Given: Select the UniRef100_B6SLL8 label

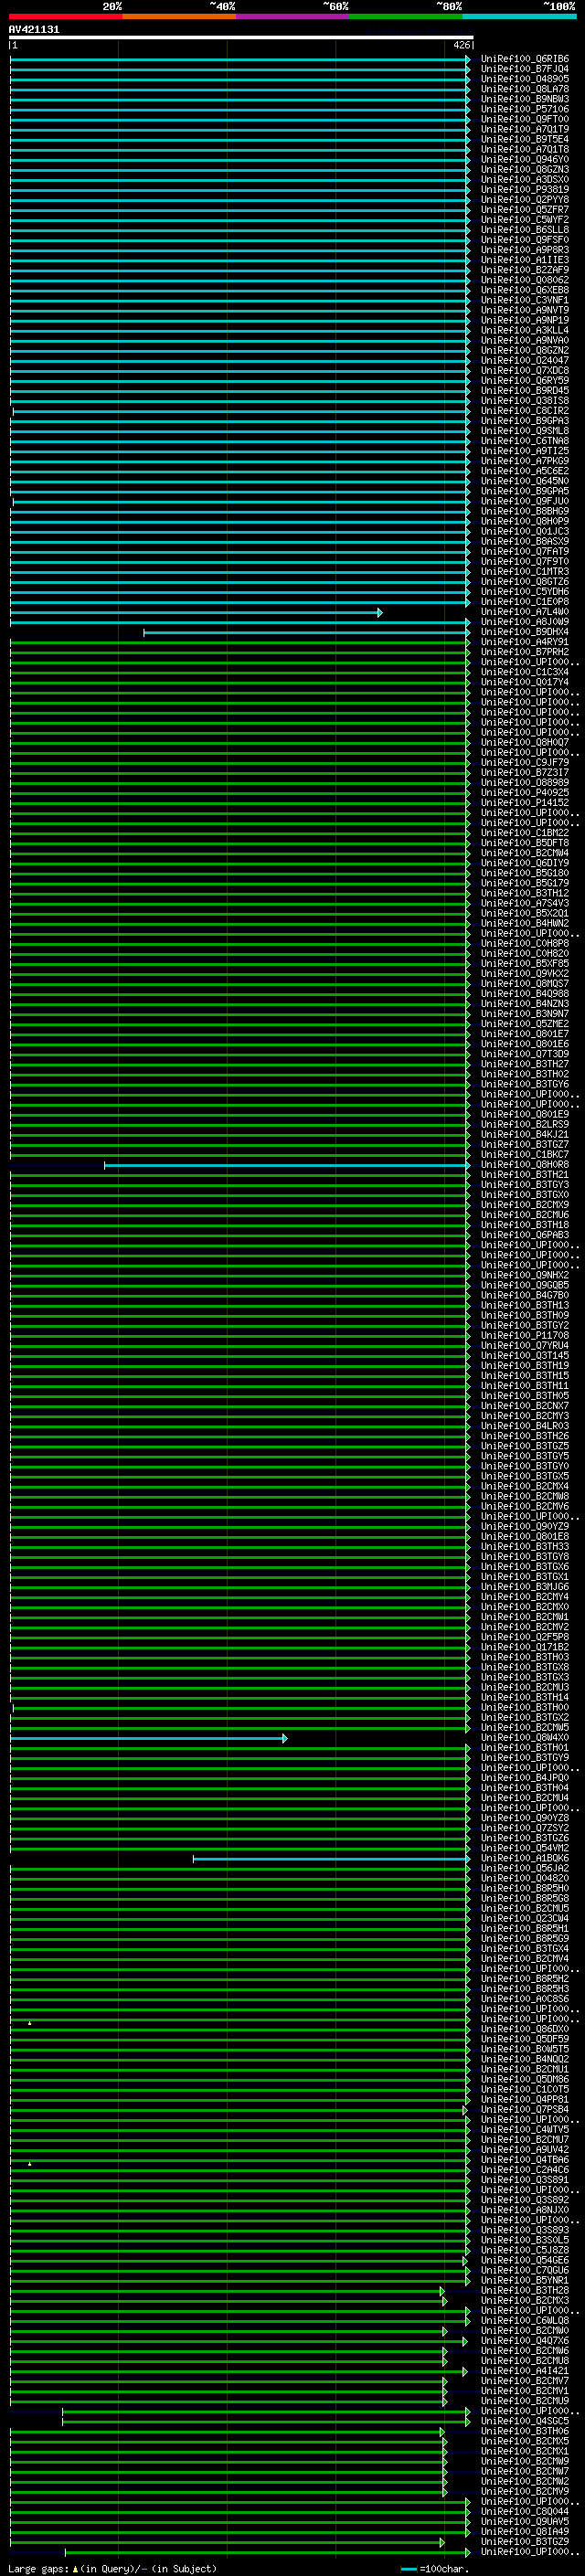Looking at the screenshot, I should [524, 229].
